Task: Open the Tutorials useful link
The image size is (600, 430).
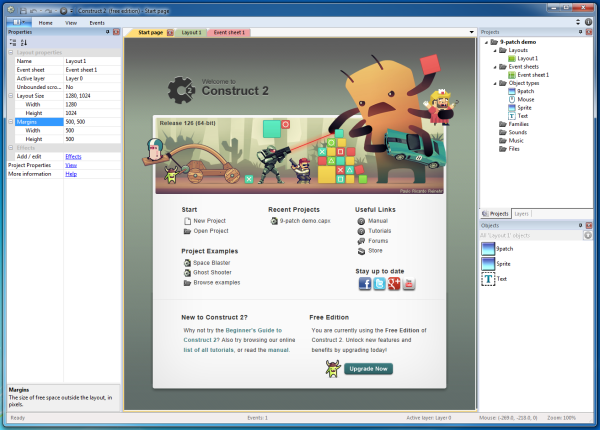Action: 374,231
